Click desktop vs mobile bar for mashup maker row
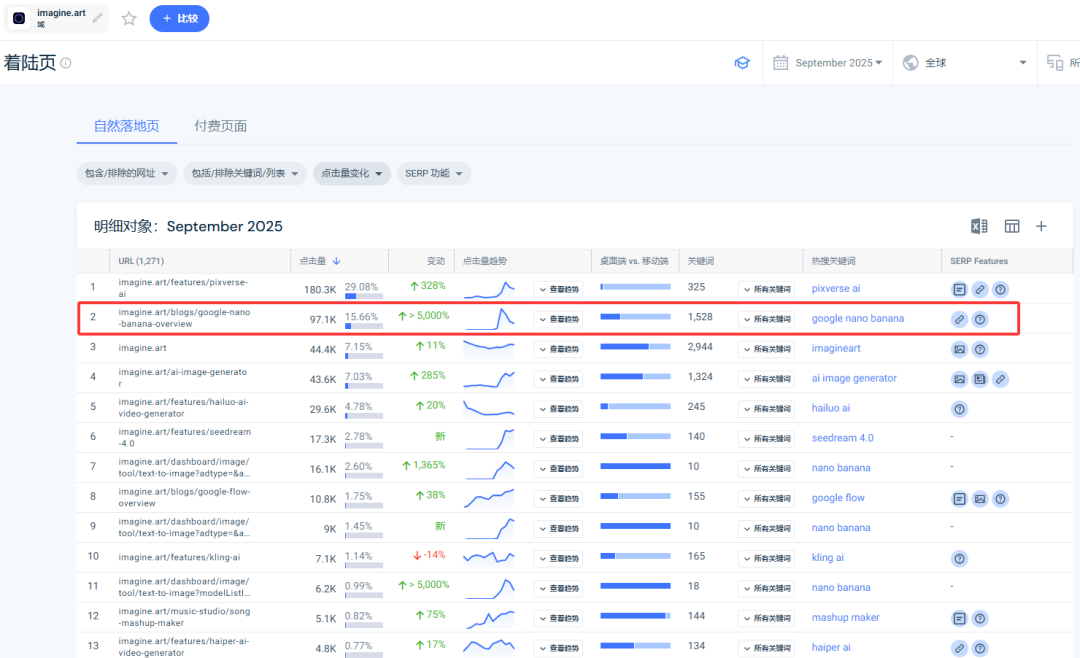This screenshot has width=1080, height=658. (x=635, y=615)
